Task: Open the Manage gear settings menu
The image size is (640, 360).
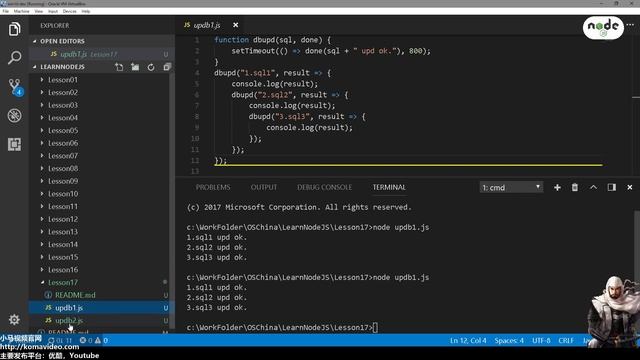Action: pos(14,319)
